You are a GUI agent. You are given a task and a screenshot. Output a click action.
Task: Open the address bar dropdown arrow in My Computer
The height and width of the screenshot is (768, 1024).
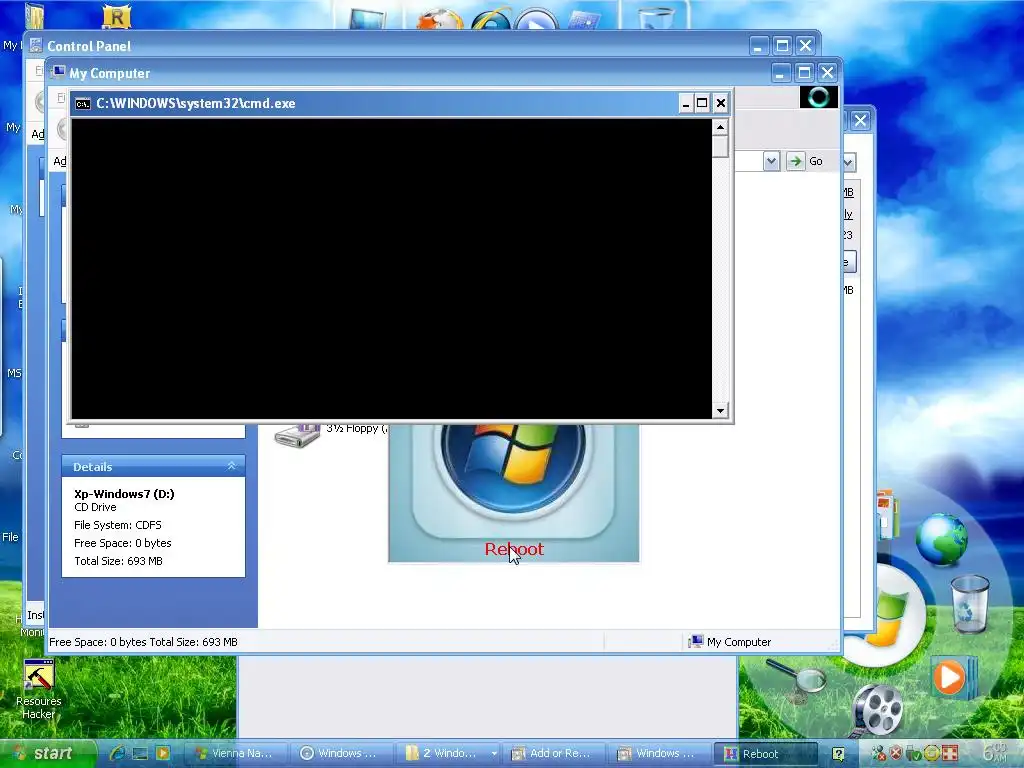pos(771,161)
